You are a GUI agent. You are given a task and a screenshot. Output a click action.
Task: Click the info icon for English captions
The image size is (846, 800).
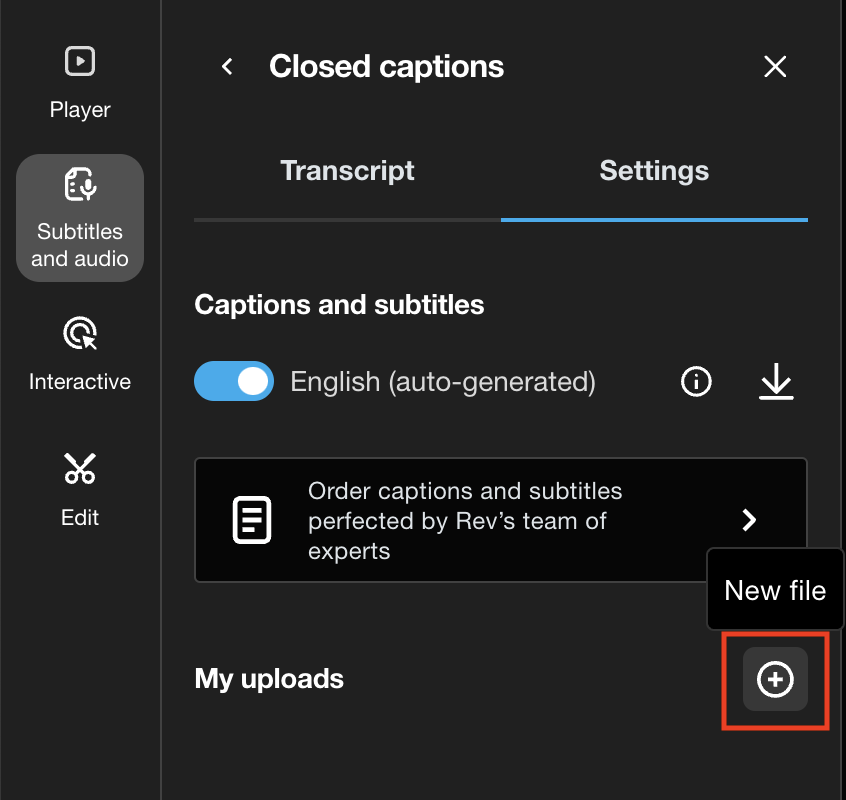(x=696, y=382)
